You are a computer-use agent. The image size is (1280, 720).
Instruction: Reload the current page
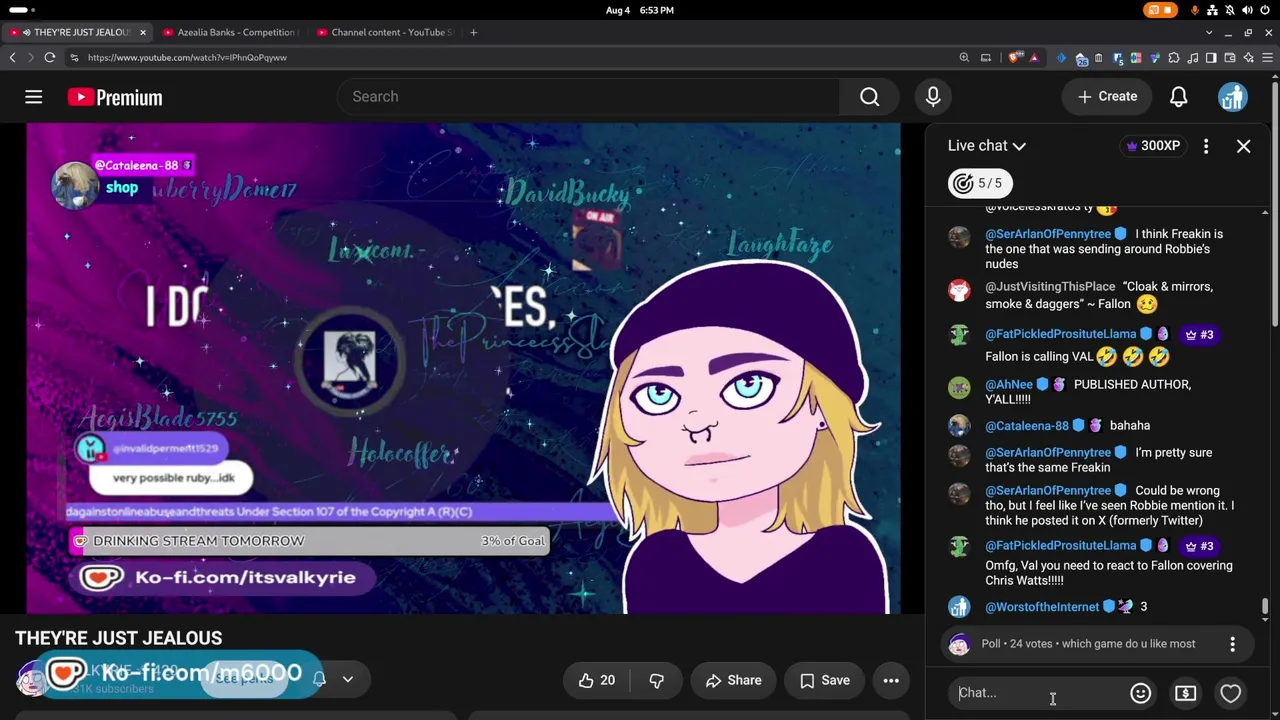click(x=49, y=58)
